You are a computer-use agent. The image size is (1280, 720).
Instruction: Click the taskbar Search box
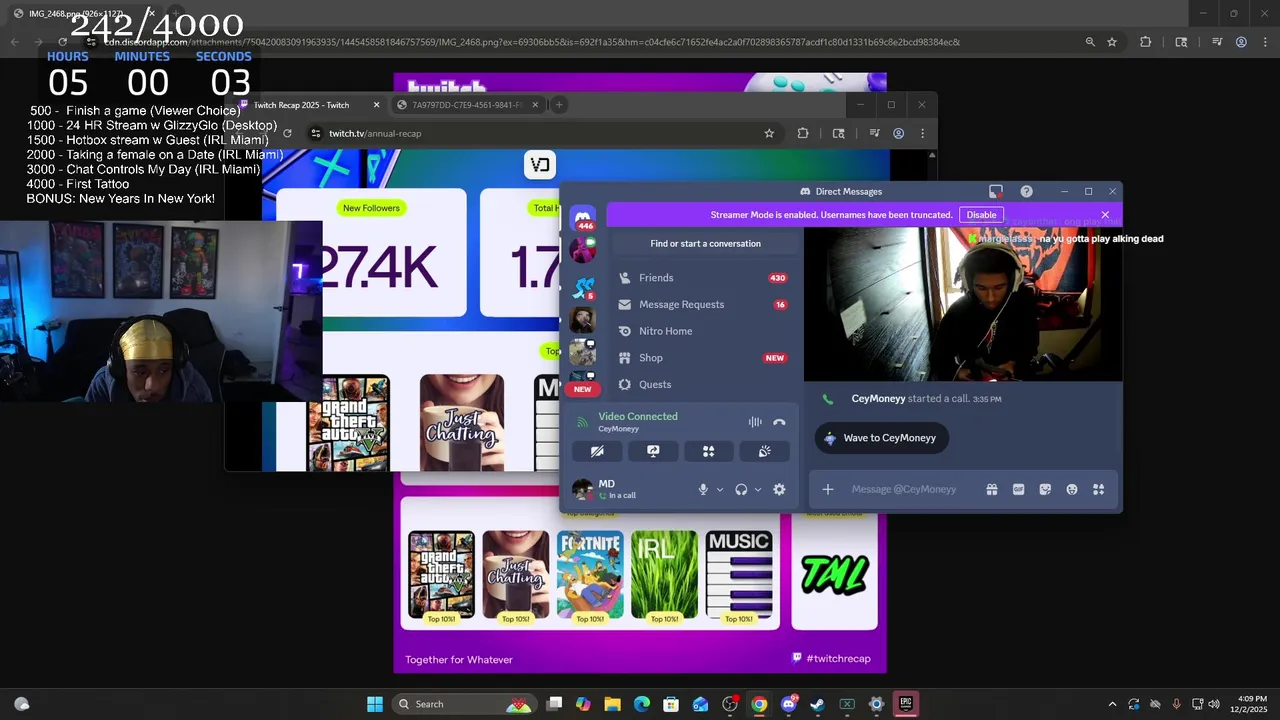click(465, 704)
